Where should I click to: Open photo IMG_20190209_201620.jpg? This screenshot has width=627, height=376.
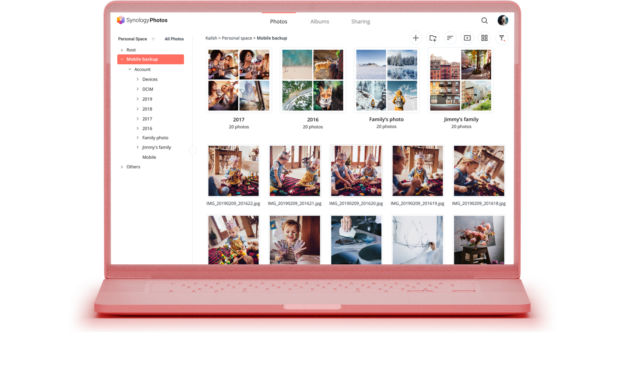(356, 171)
